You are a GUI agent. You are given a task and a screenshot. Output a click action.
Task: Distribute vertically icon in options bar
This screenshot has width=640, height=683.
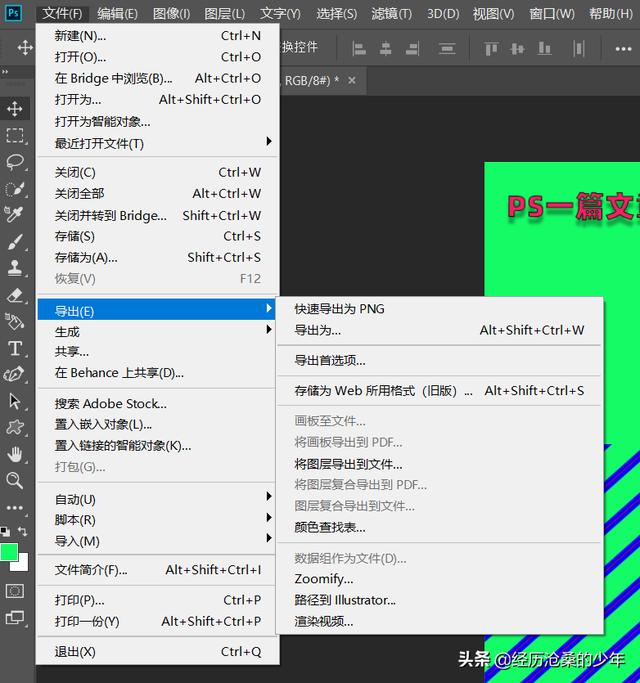(447, 48)
